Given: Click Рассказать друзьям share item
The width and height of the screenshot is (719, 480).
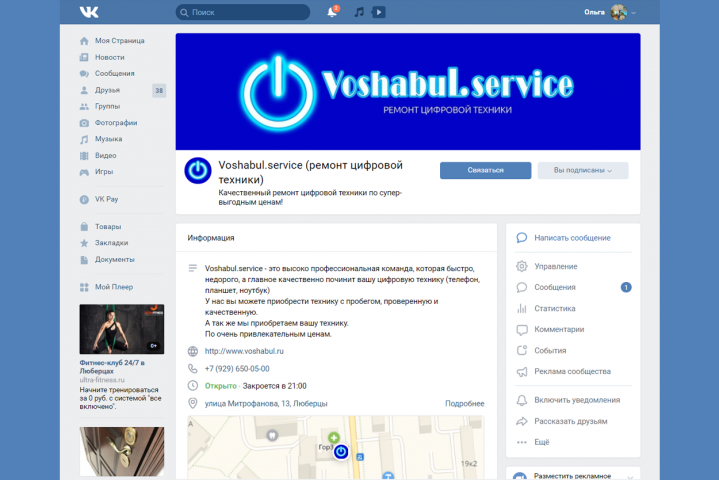Looking at the screenshot, I should [573, 421].
